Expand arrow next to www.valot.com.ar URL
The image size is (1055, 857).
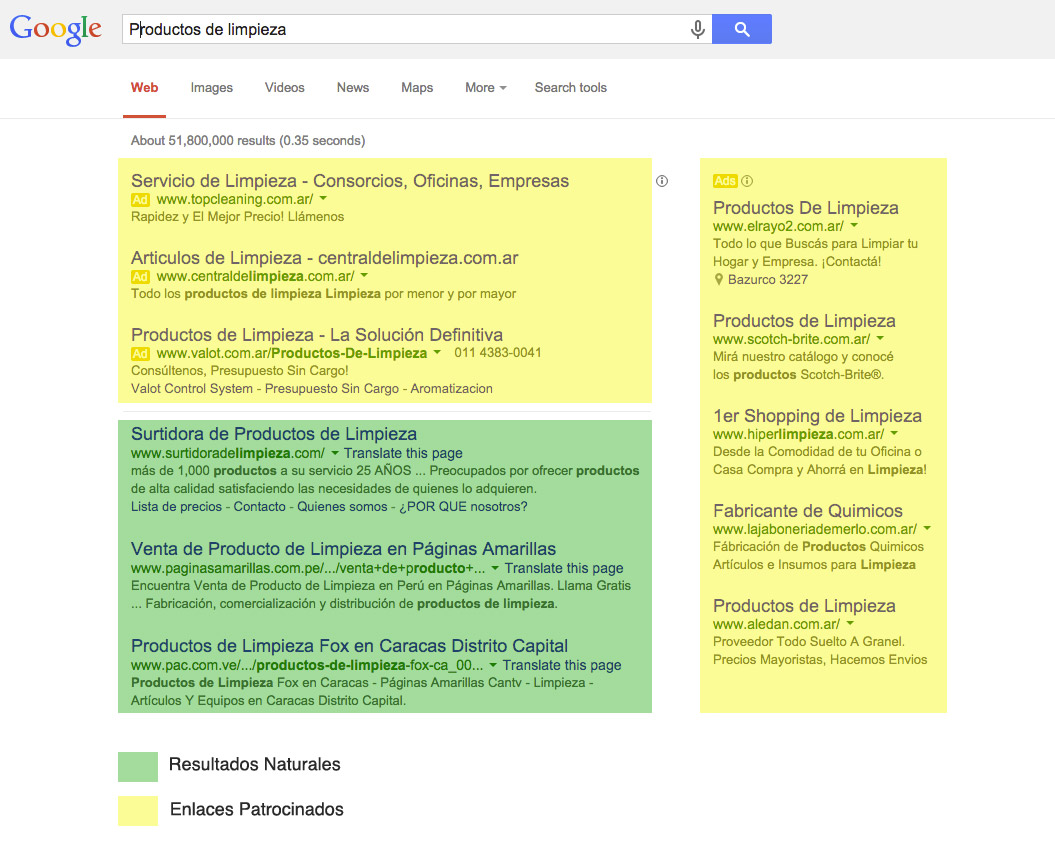pyautogui.click(x=437, y=352)
